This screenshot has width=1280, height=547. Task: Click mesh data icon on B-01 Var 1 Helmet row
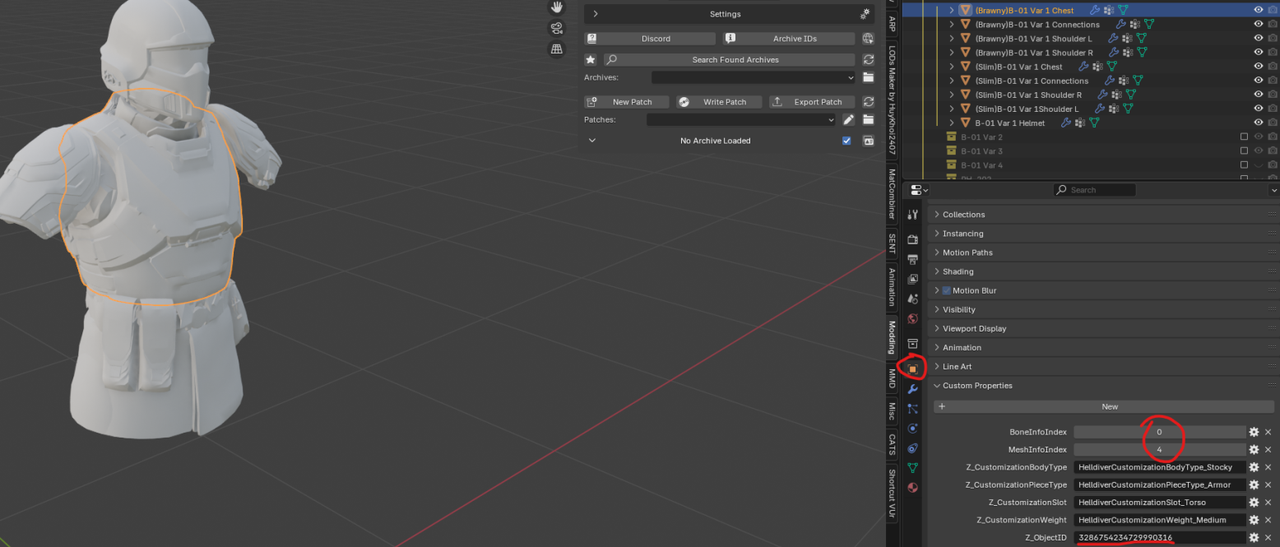[1094, 123]
